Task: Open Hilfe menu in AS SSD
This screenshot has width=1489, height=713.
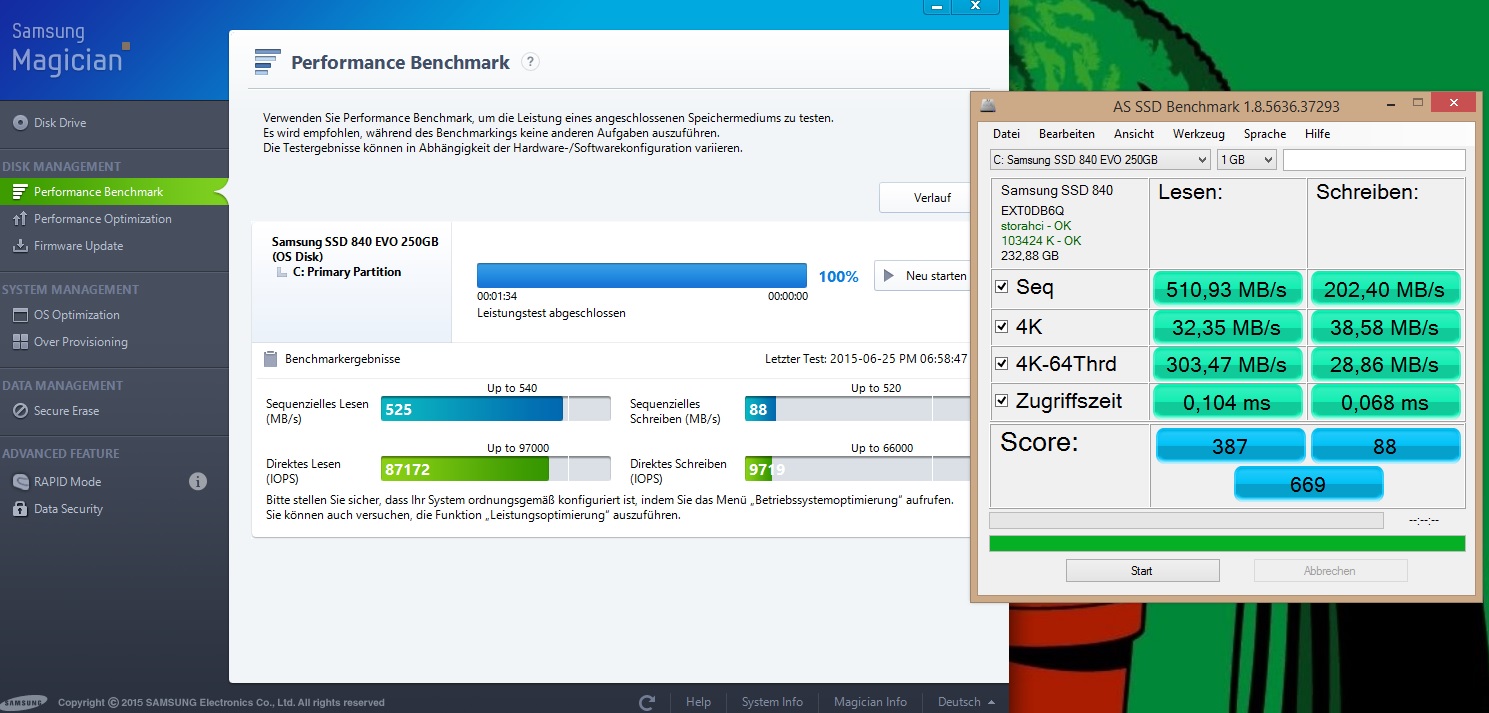Action: click(1318, 134)
